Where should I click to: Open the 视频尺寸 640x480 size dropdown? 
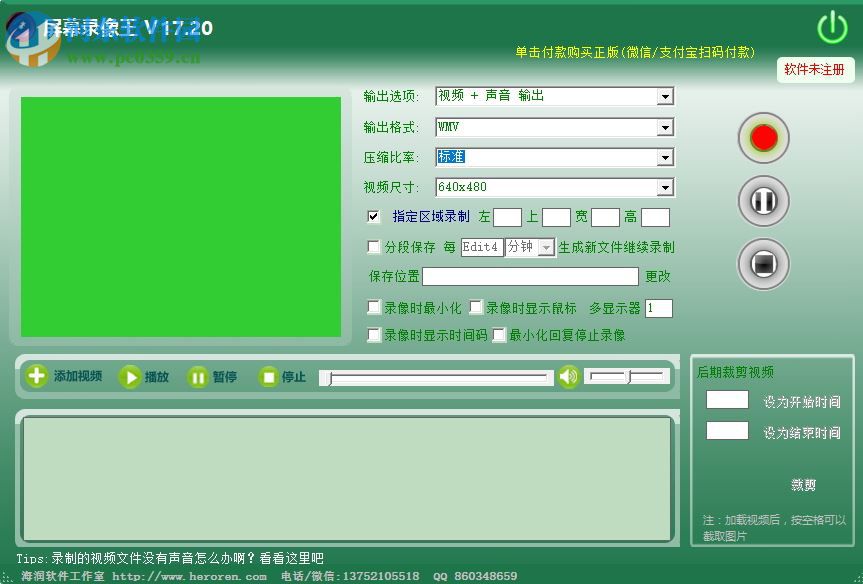click(664, 187)
